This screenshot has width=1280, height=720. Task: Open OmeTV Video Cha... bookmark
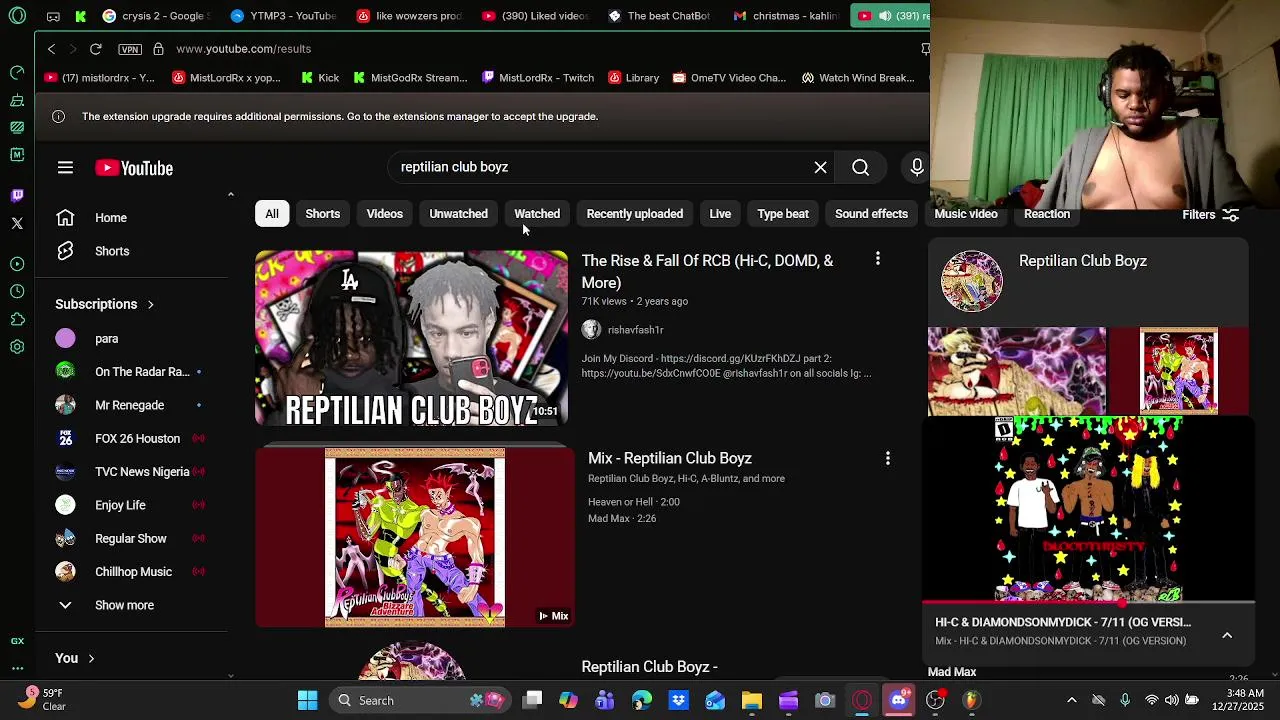(x=729, y=78)
